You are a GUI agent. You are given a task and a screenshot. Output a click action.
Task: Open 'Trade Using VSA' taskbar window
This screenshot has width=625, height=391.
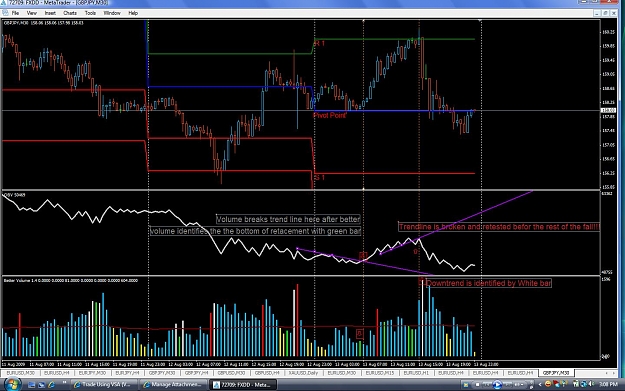[x=104, y=385]
